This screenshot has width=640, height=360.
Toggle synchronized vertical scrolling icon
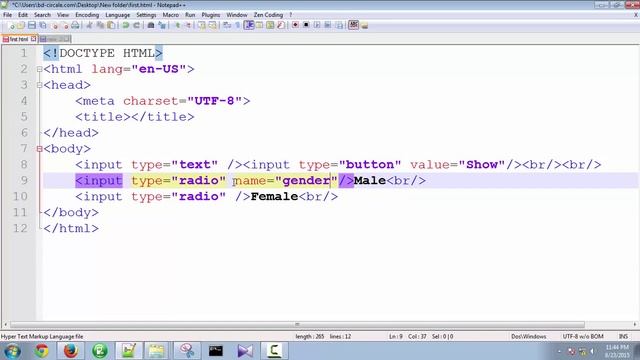pos(202,25)
